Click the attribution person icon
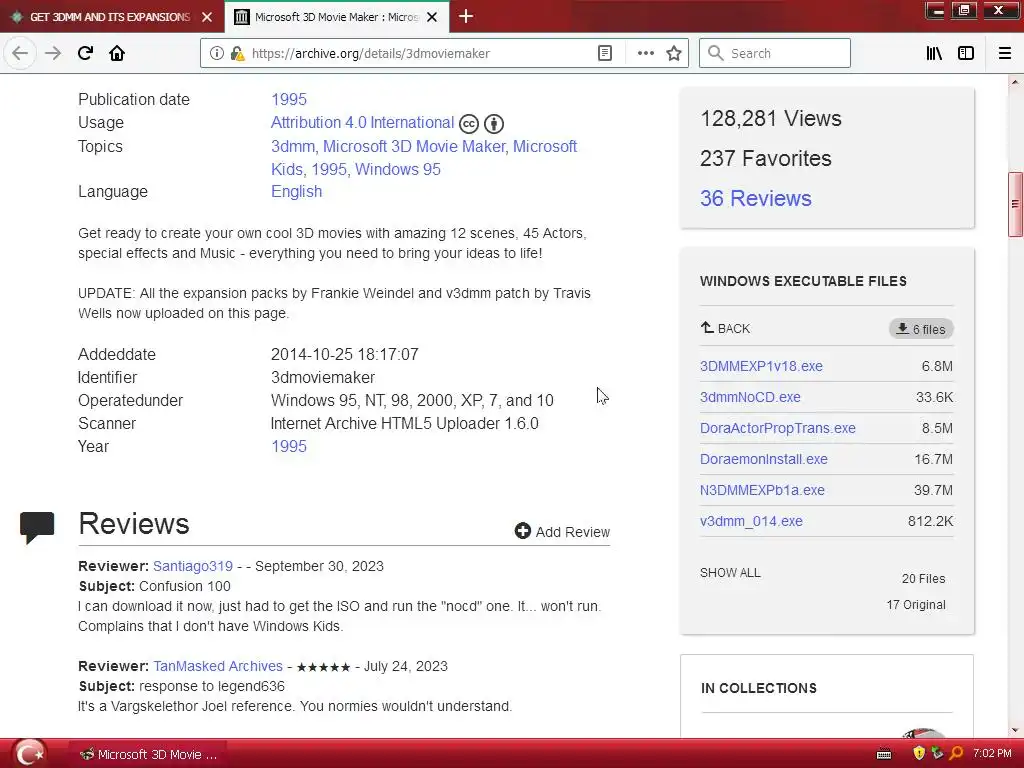The height and width of the screenshot is (768, 1024). click(x=494, y=123)
